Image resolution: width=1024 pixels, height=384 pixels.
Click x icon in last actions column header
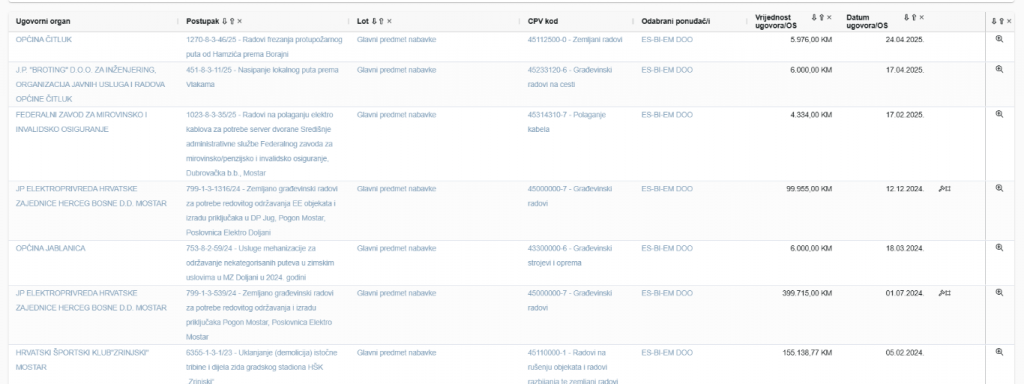point(1009,22)
